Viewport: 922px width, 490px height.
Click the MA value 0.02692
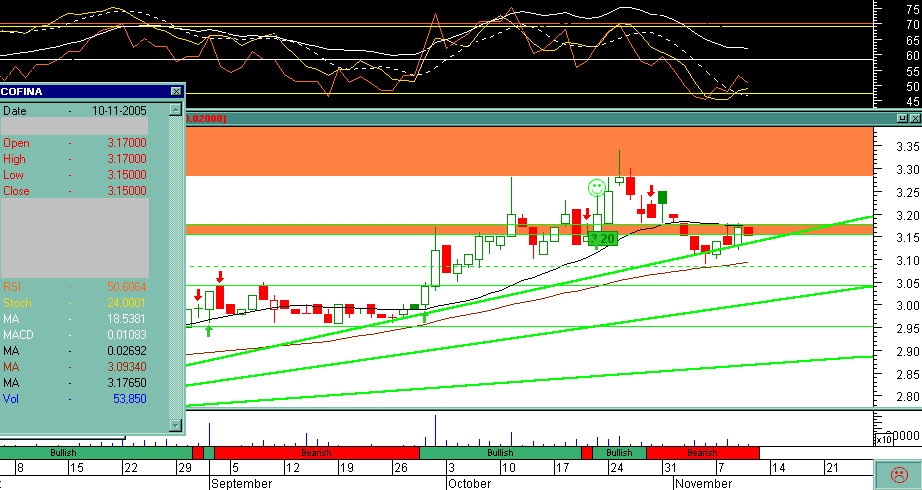[126, 351]
